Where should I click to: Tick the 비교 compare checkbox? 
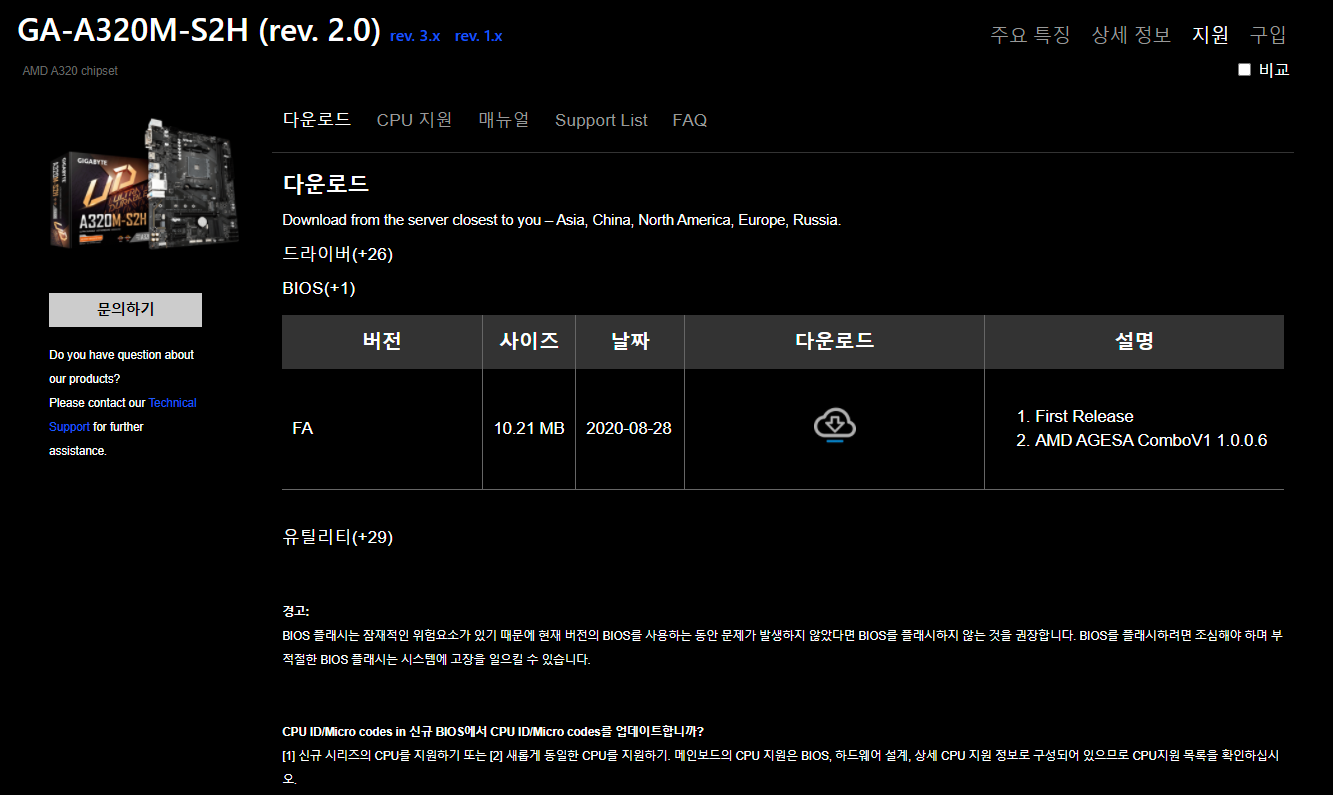point(1244,70)
